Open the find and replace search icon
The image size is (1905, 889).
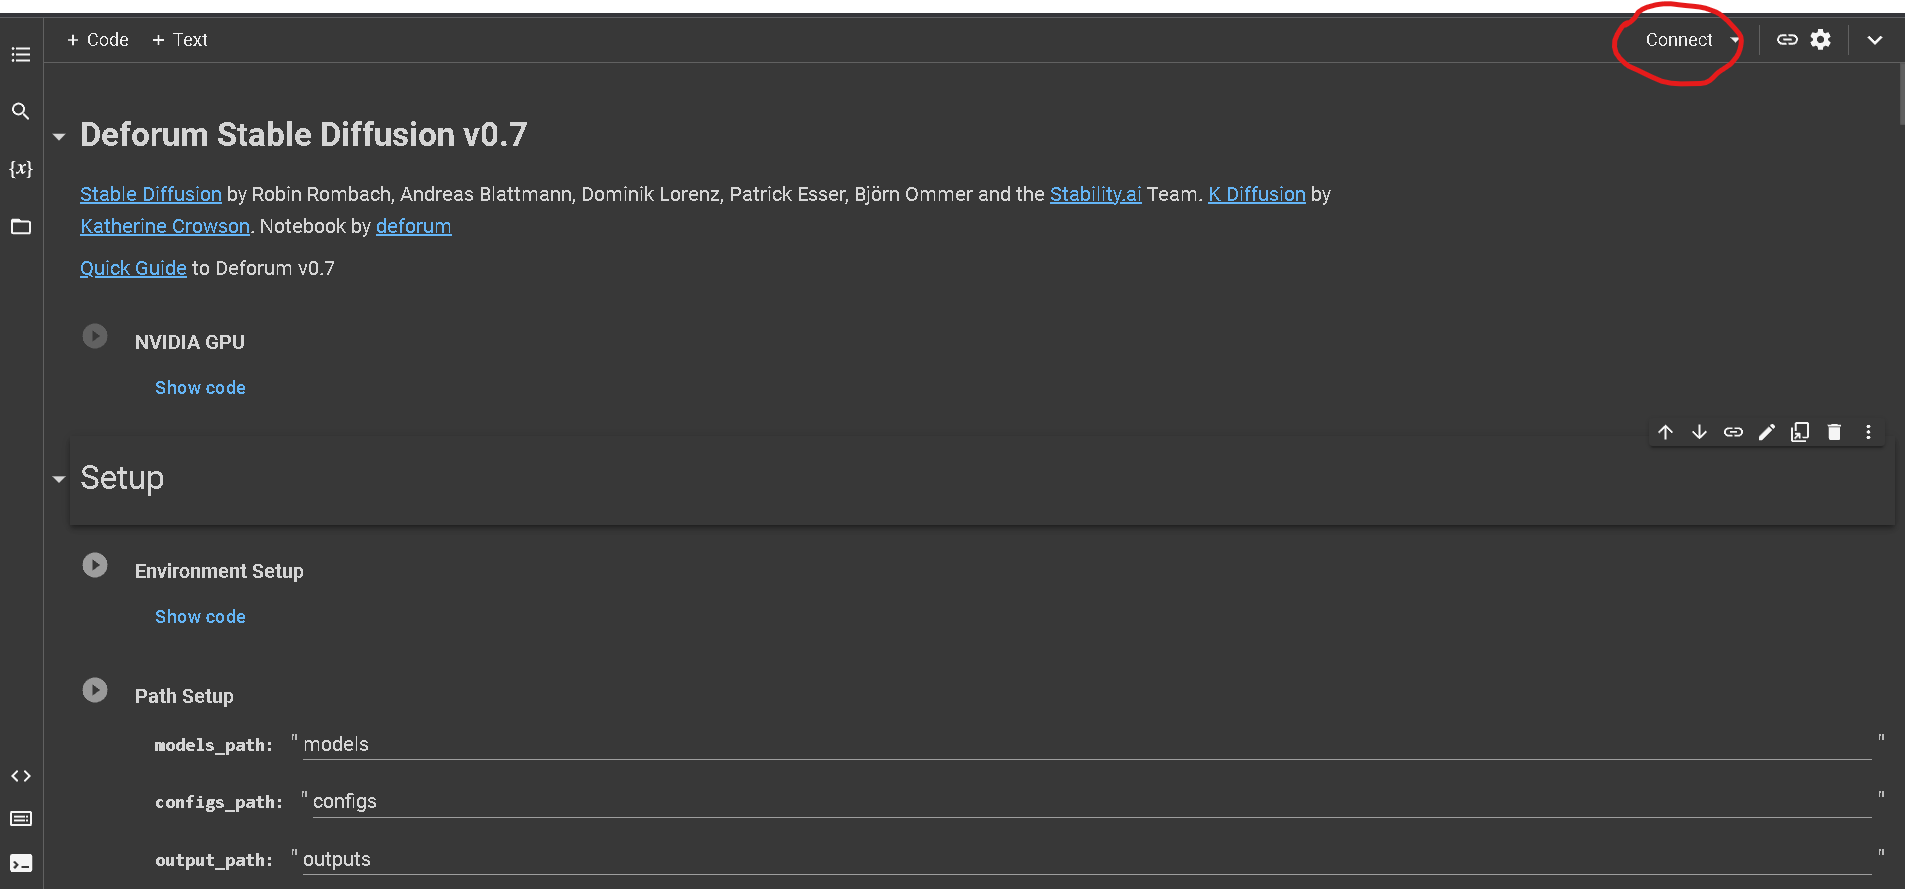coord(21,111)
